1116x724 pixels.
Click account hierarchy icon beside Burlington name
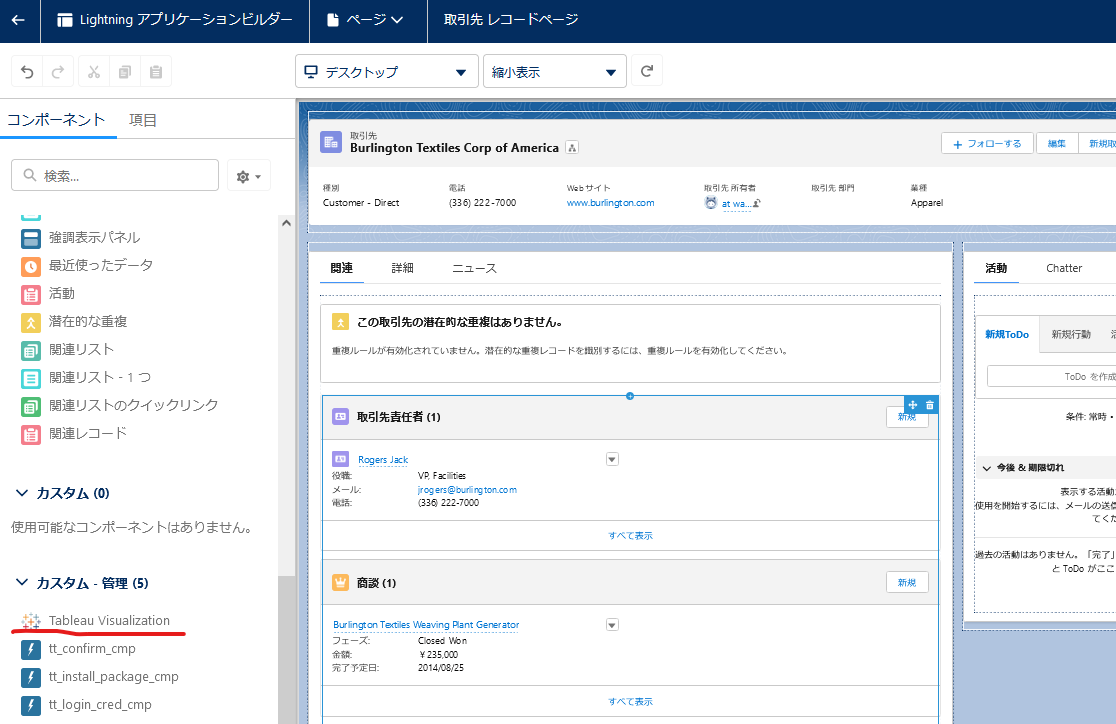pos(572,147)
